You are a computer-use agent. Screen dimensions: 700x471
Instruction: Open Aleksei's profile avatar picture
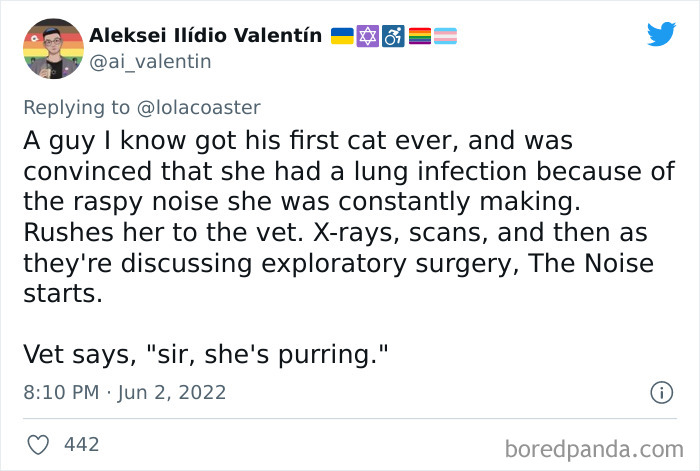(51, 48)
